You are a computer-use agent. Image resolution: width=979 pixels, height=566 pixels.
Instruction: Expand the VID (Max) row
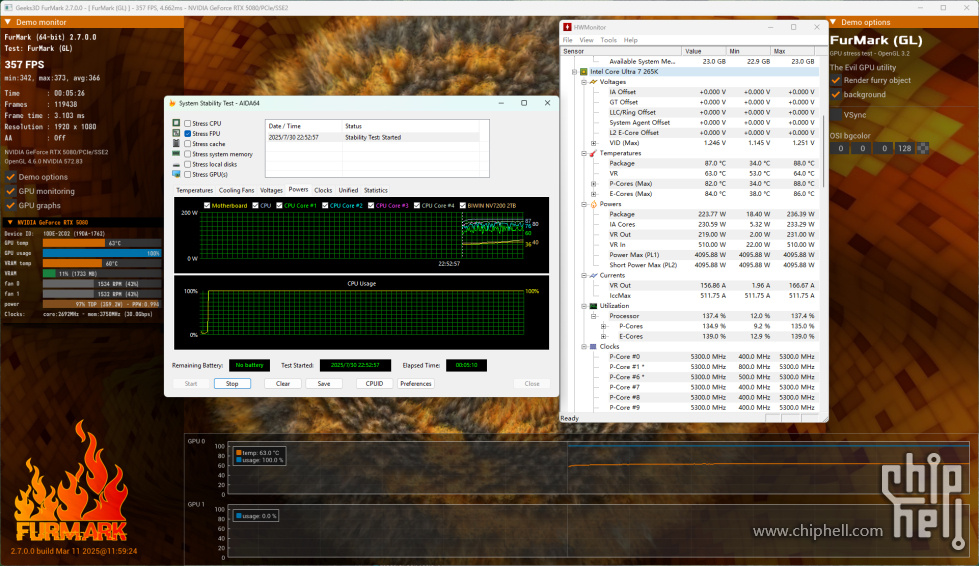coord(594,143)
